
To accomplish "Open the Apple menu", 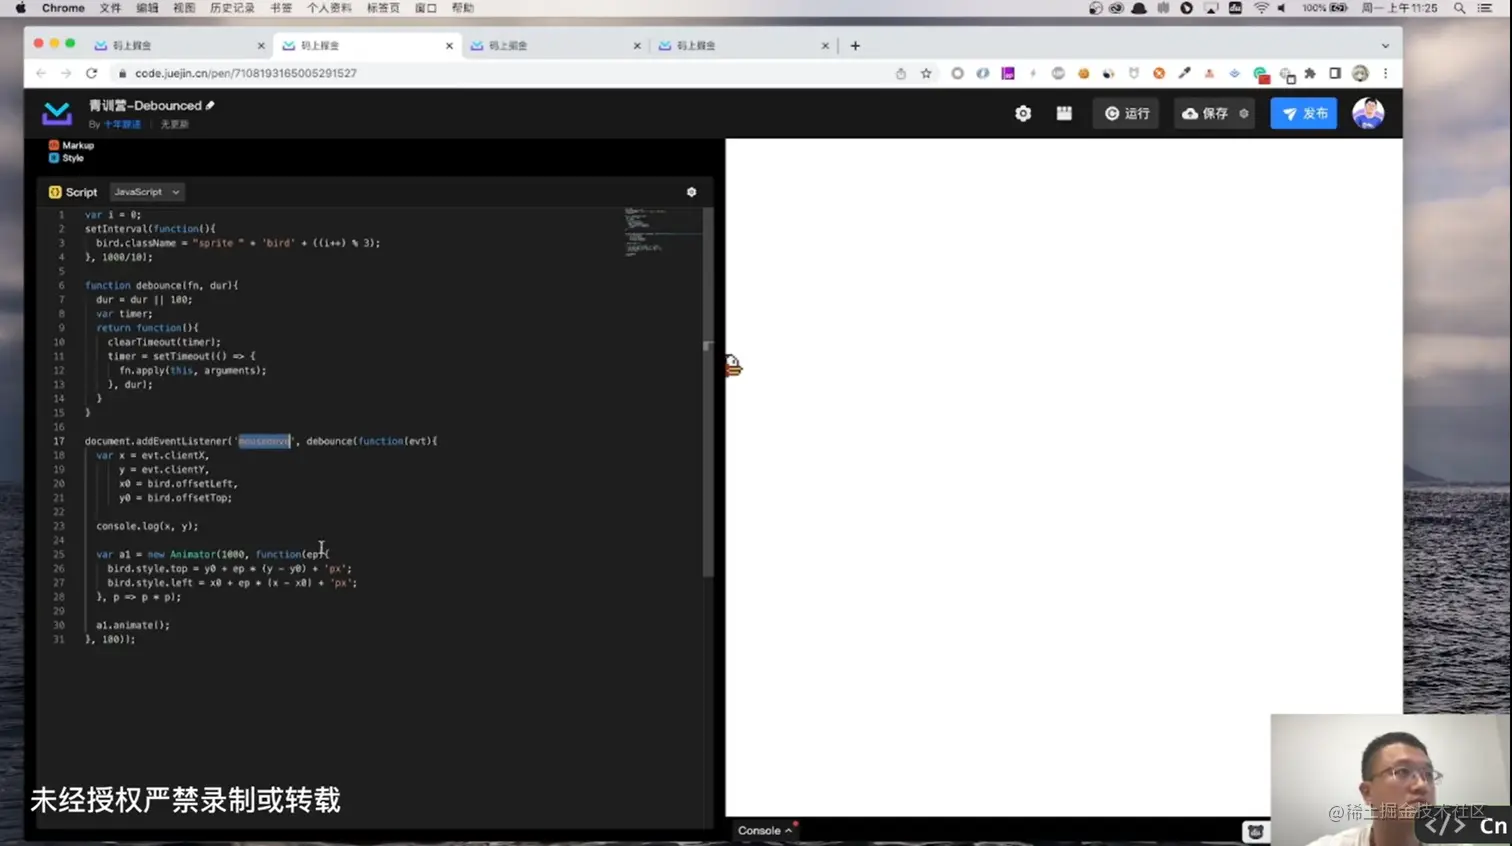I will point(20,8).
